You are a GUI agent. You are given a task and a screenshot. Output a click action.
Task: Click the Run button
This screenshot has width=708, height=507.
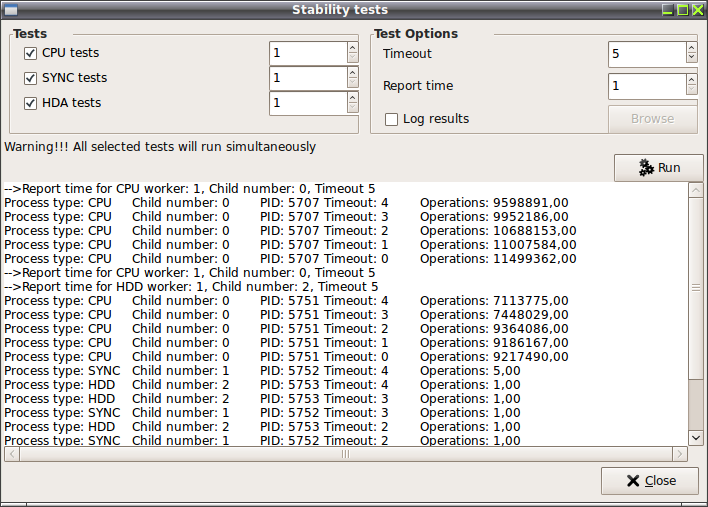tap(659, 168)
